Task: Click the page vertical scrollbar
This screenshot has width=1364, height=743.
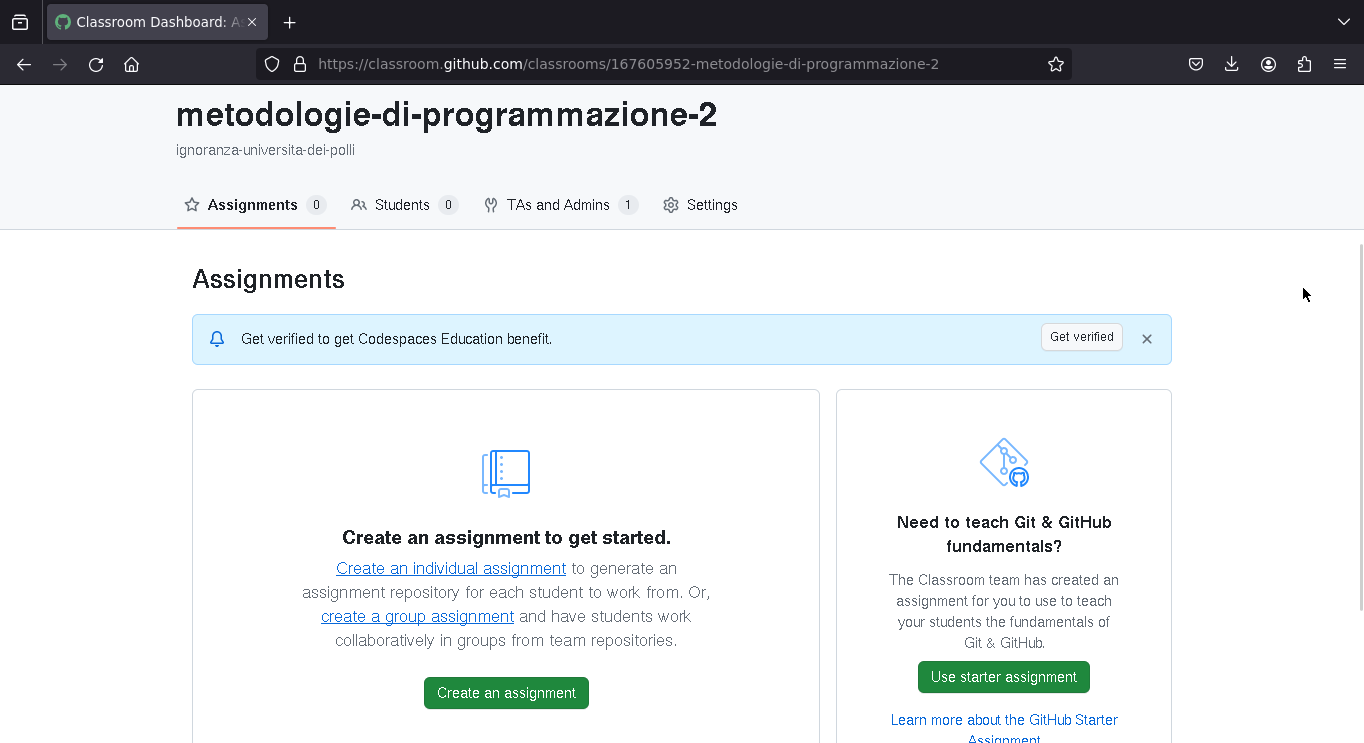Action: click(1360, 425)
